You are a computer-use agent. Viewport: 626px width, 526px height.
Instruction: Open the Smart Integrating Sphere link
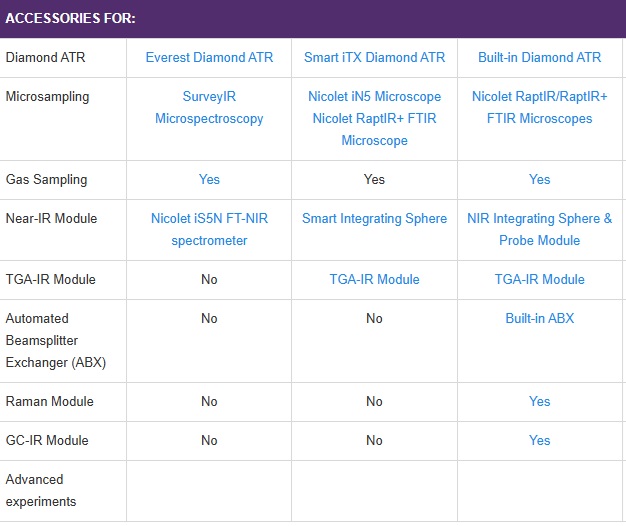point(374,219)
